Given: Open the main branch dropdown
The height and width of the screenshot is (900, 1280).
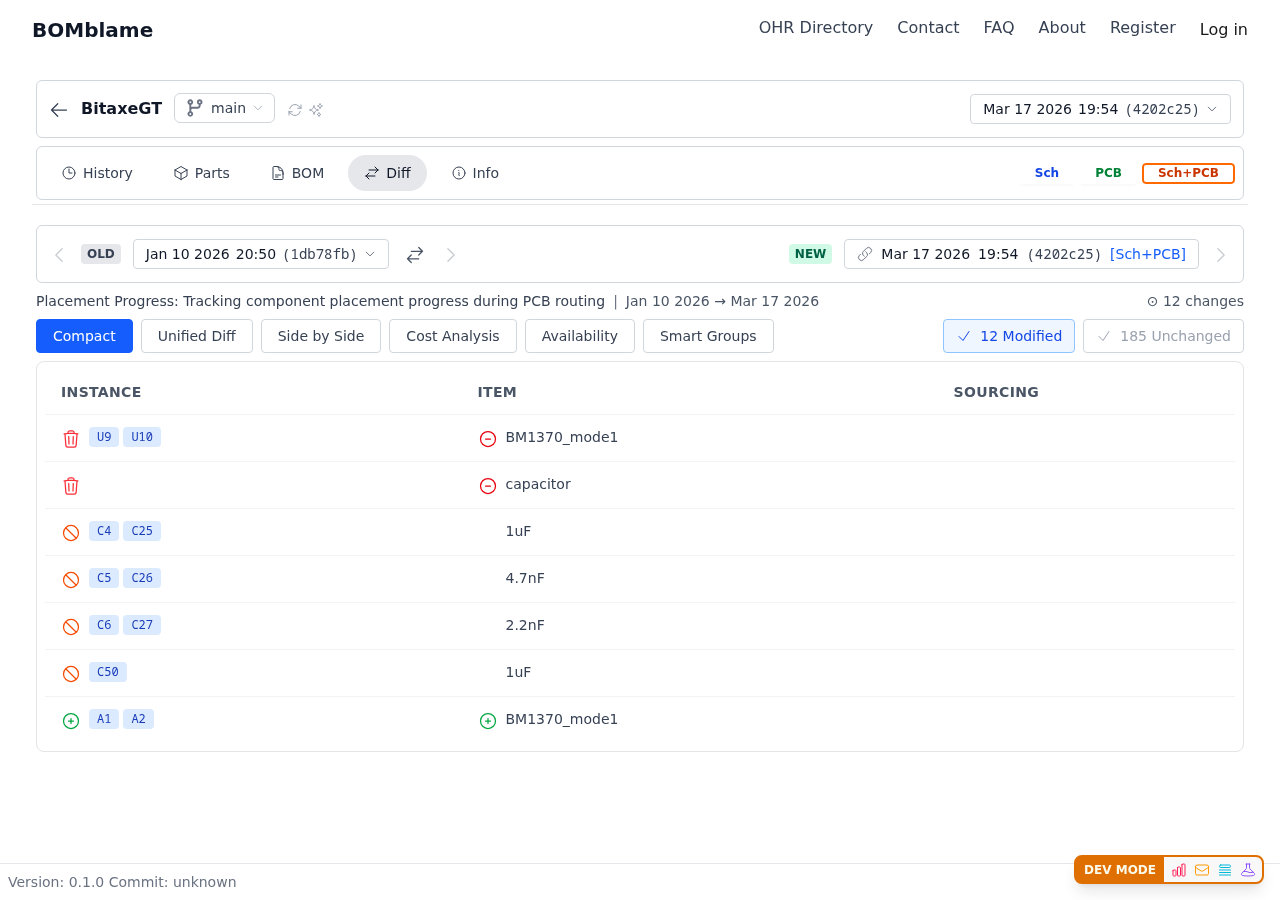Looking at the screenshot, I should (224, 108).
